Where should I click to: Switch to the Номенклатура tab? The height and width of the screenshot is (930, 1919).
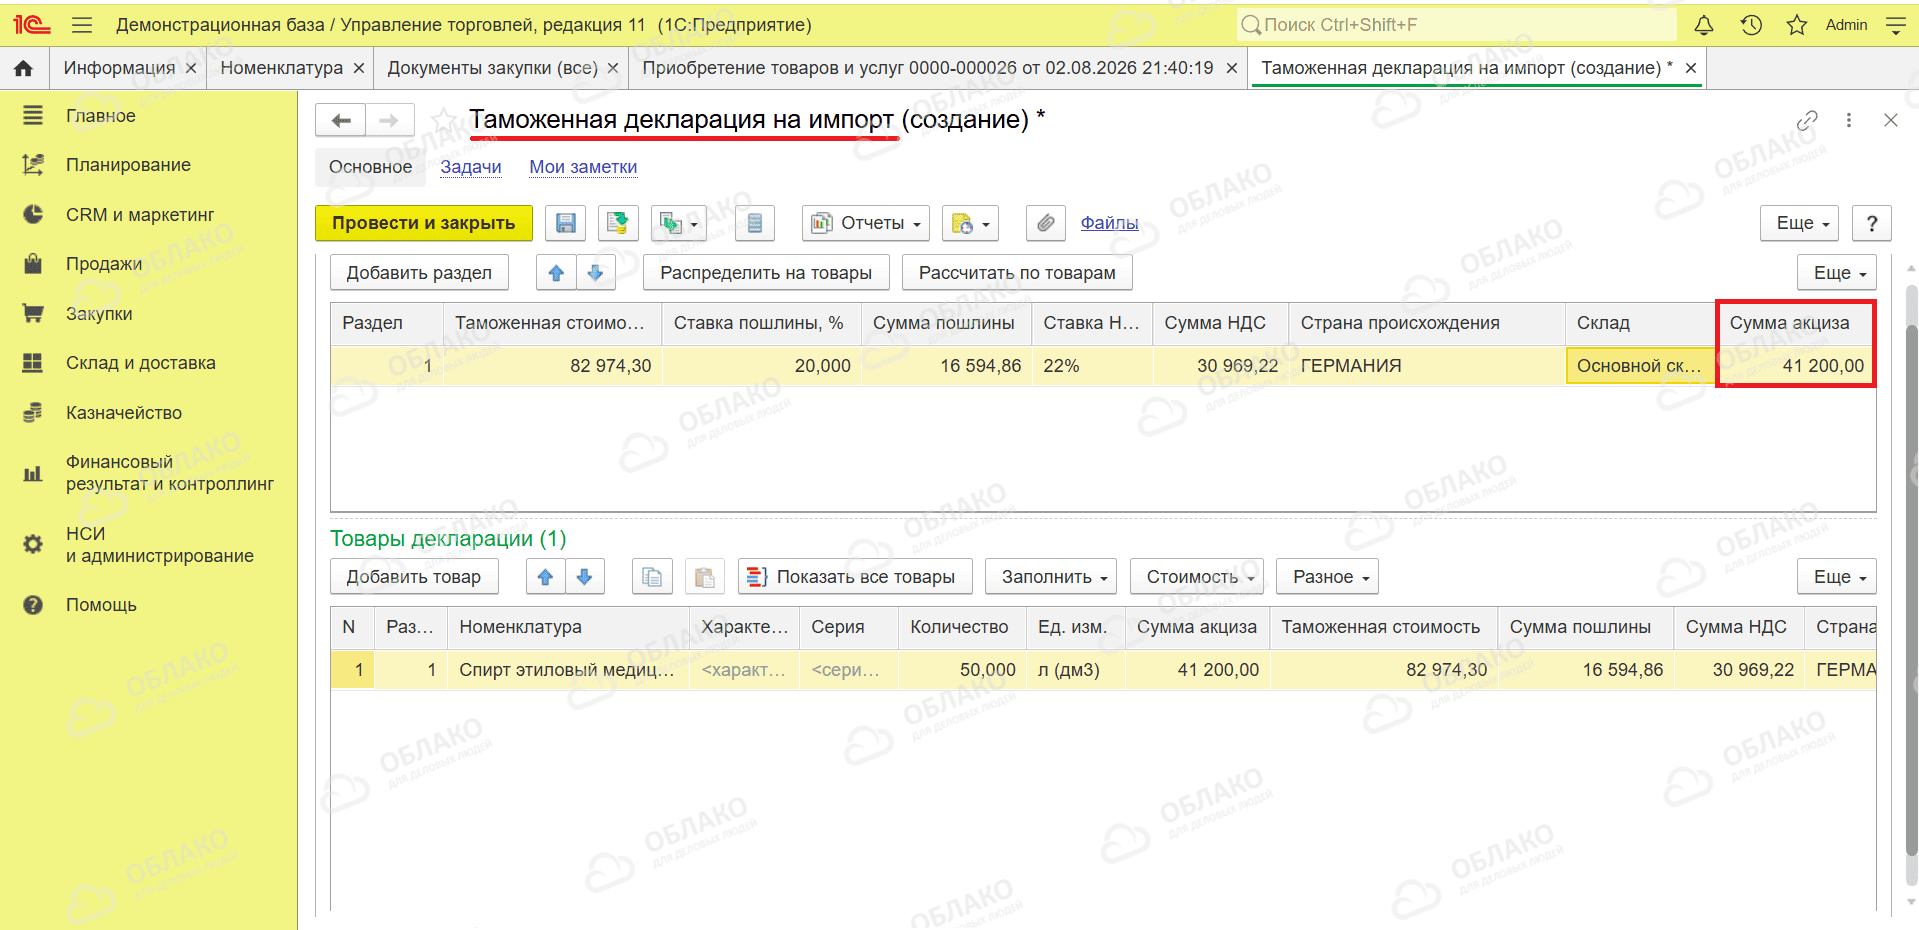(281, 68)
